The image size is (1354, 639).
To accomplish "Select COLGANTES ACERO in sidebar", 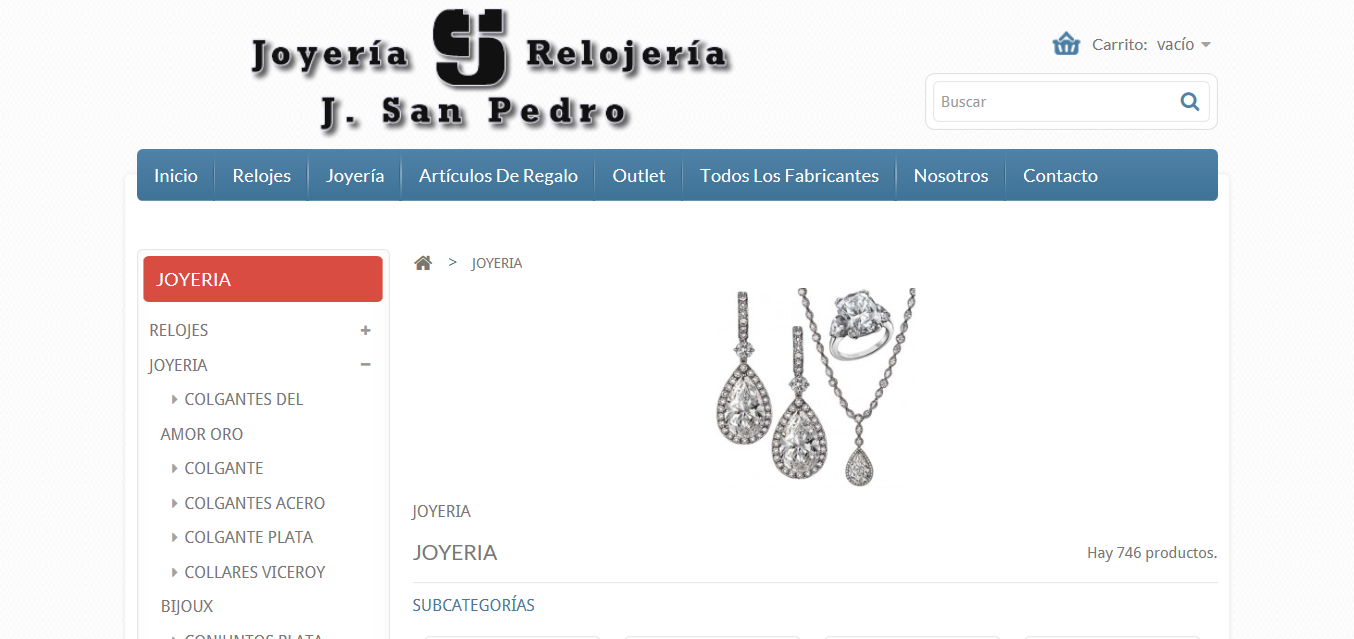I will [255, 503].
